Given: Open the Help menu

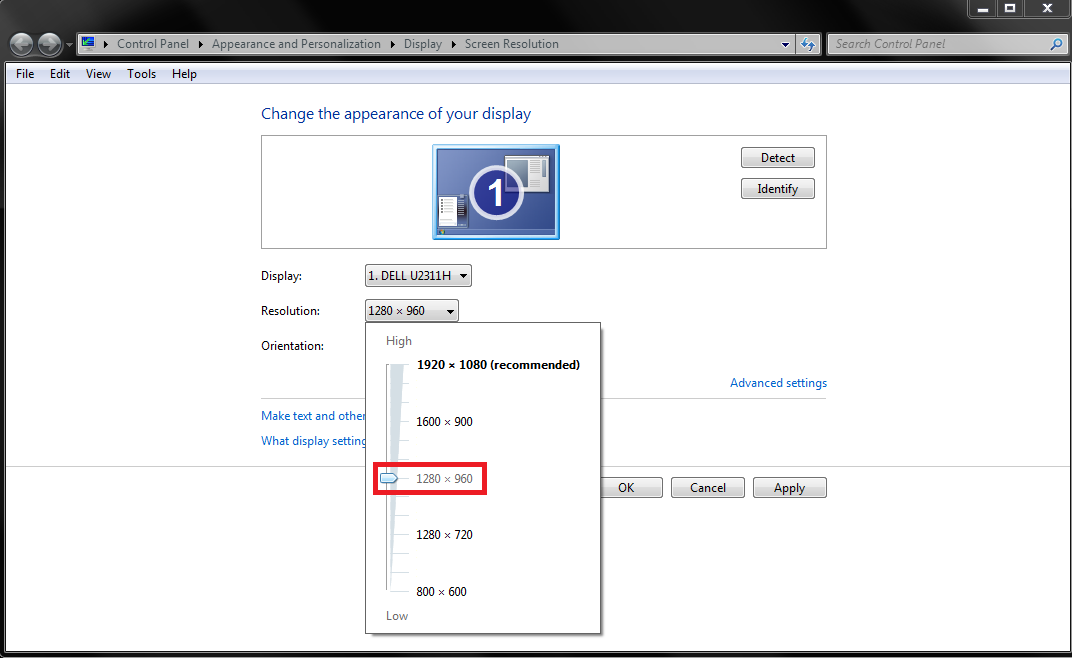Looking at the screenshot, I should [184, 74].
